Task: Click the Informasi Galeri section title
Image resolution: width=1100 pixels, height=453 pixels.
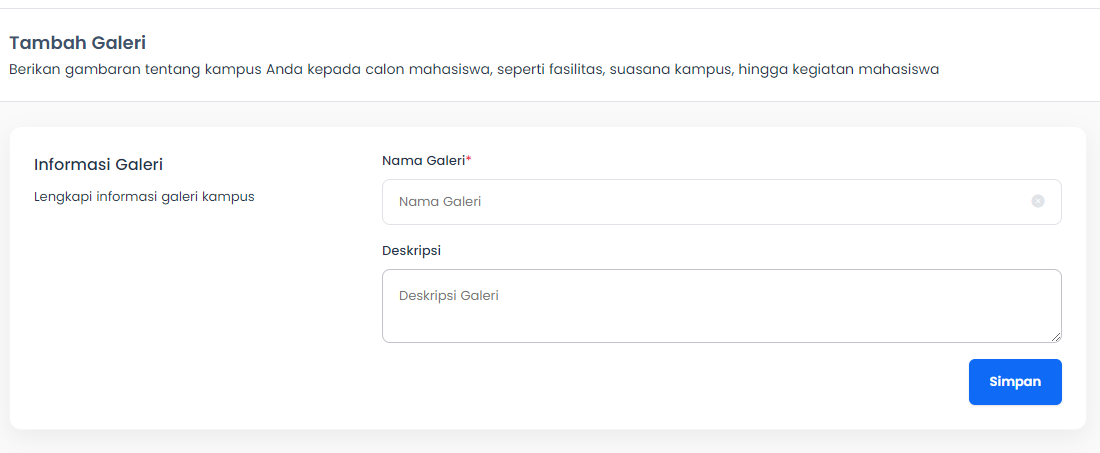Action: pyautogui.click(x=98, y=165)
